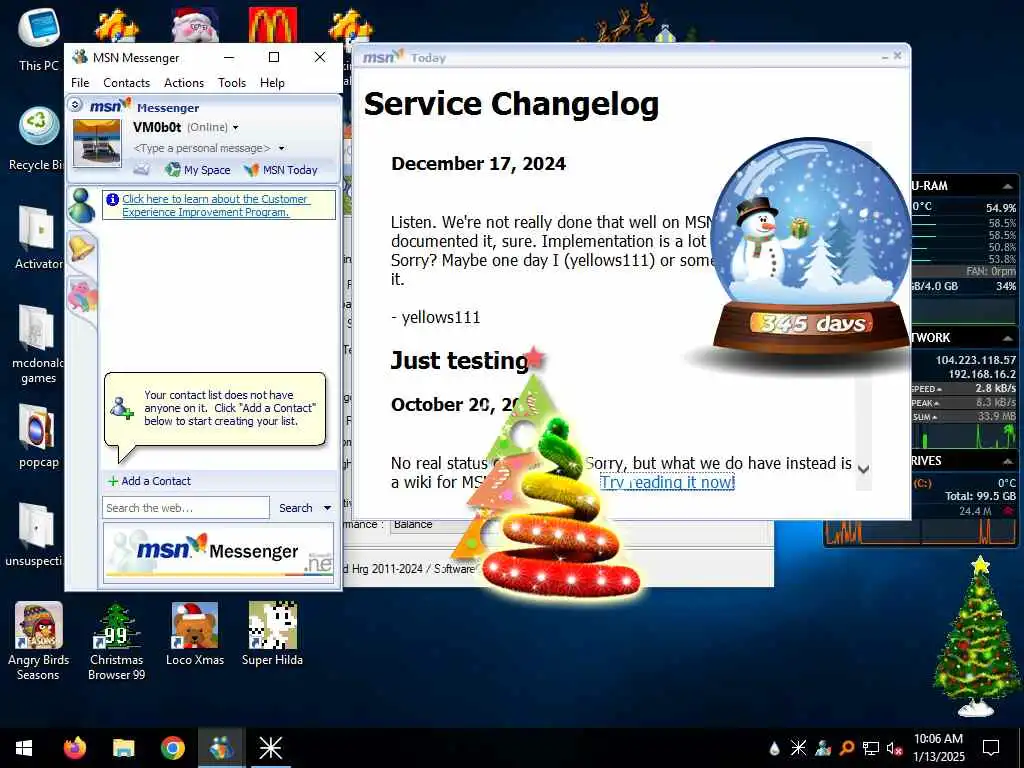
Task: Click the orange magnifier tray icon
Action: (x=847, y=748)
